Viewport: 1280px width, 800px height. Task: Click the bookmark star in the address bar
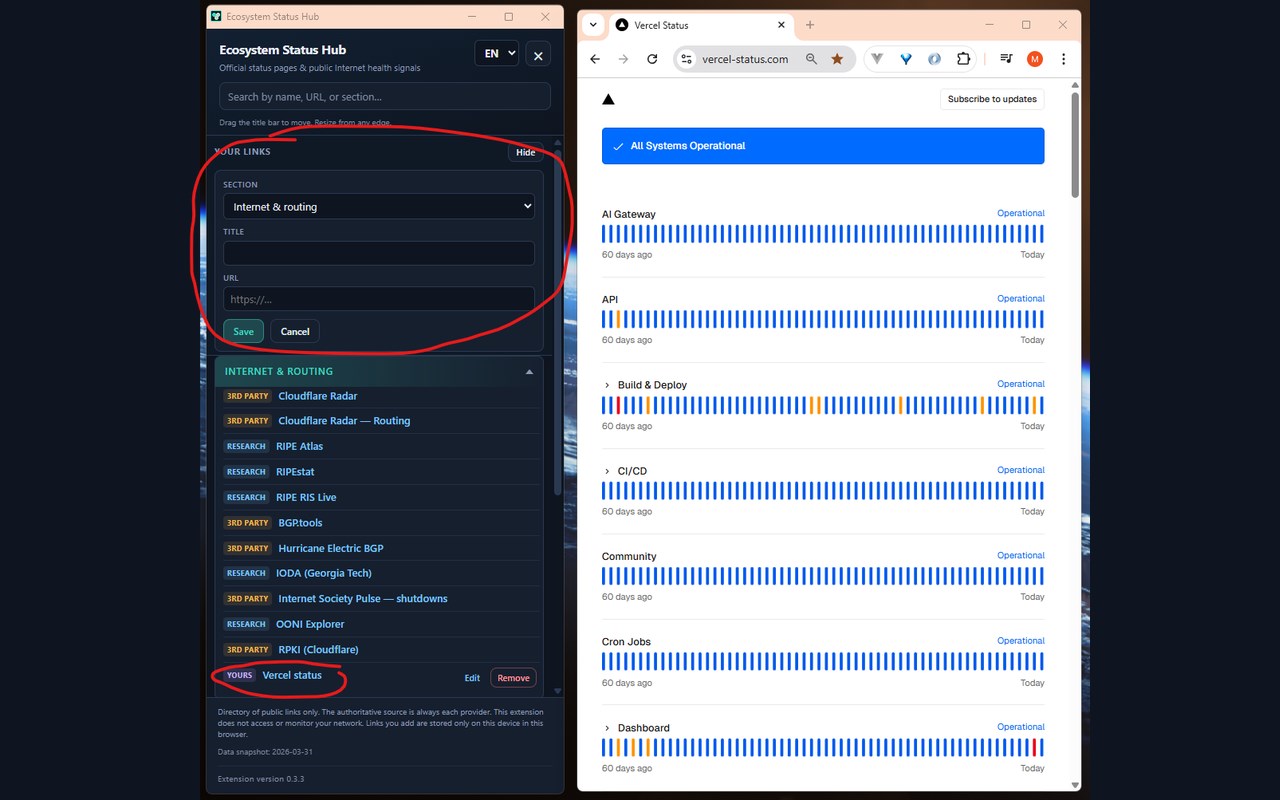pyautogui.click(x=837, y=59)
